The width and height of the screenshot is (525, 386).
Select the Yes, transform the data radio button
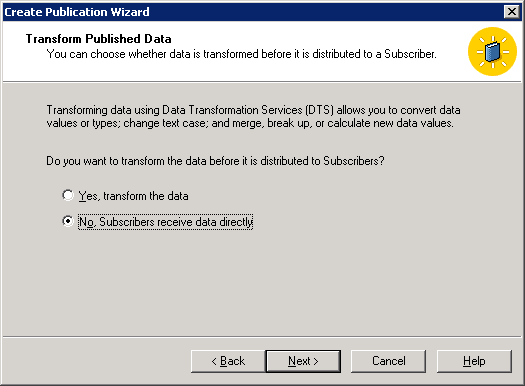[68, 195]
